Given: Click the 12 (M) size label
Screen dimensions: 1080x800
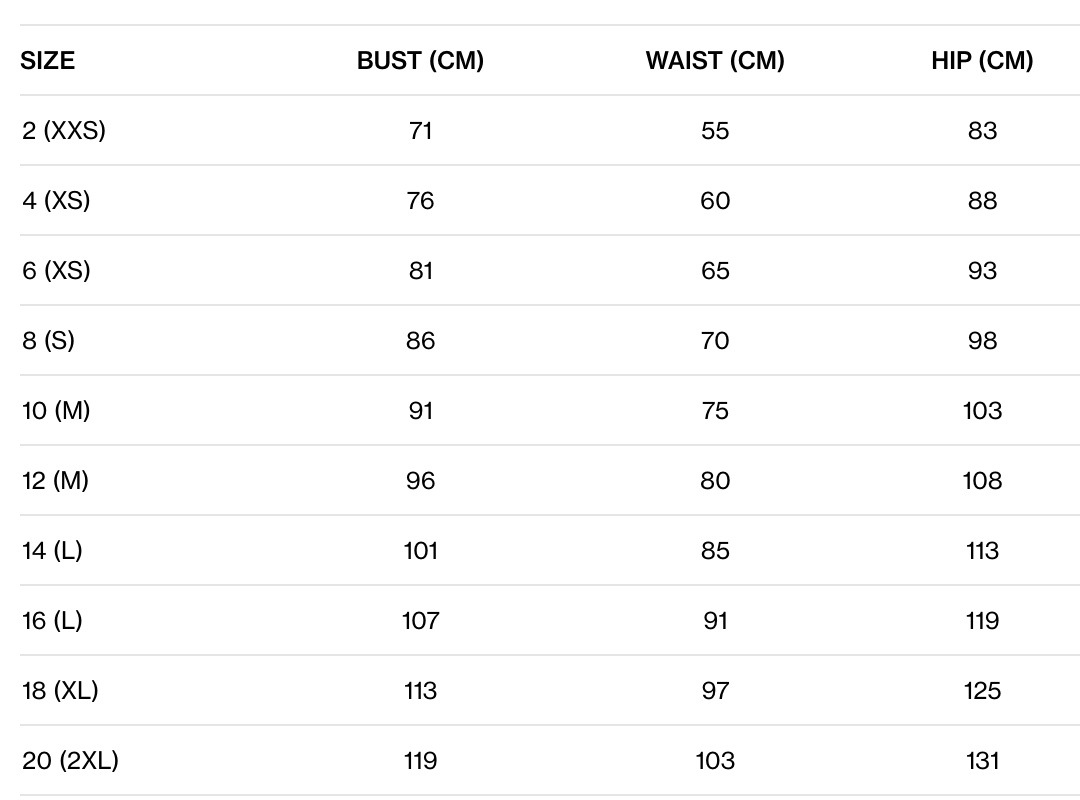Looking at the screenshot, I should click(x=55, y=481).
